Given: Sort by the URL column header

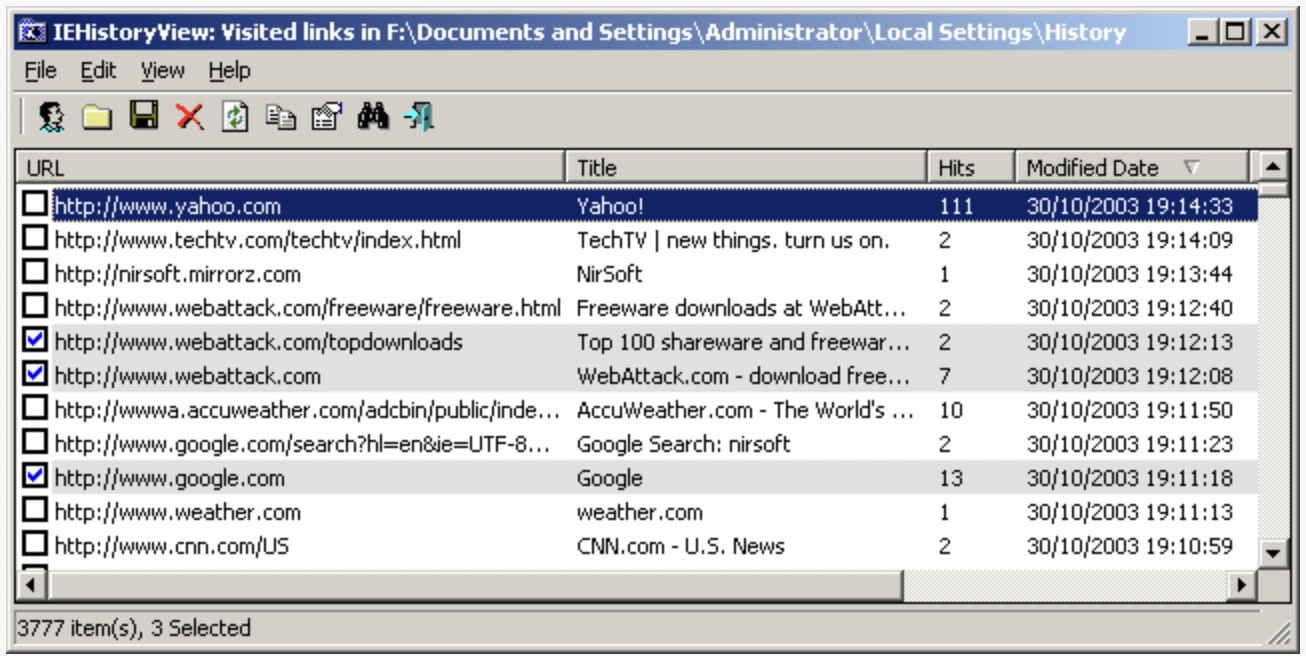Looking at the screenshot, I should (291, 167).
